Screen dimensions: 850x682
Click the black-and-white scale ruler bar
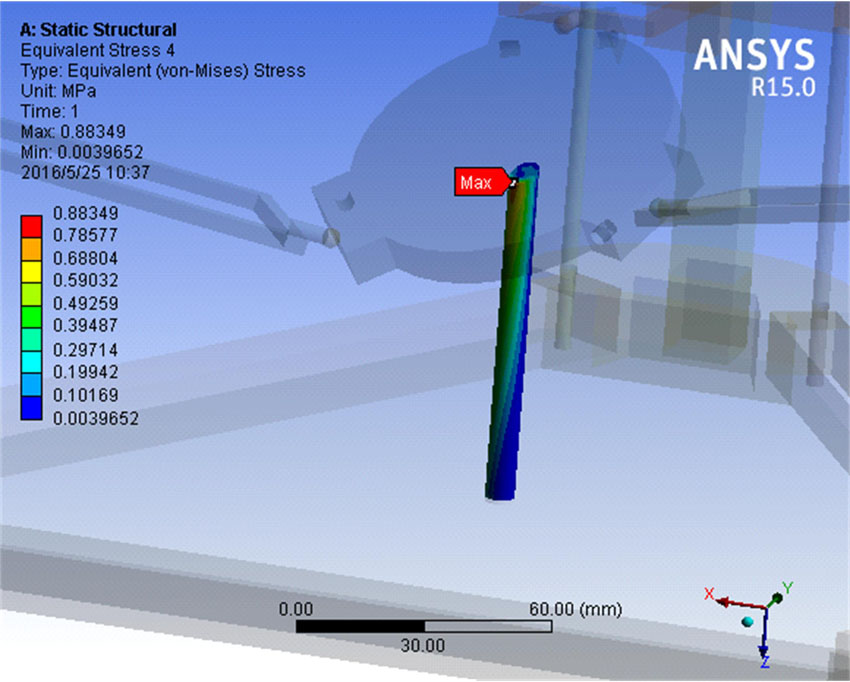(423, 626)
